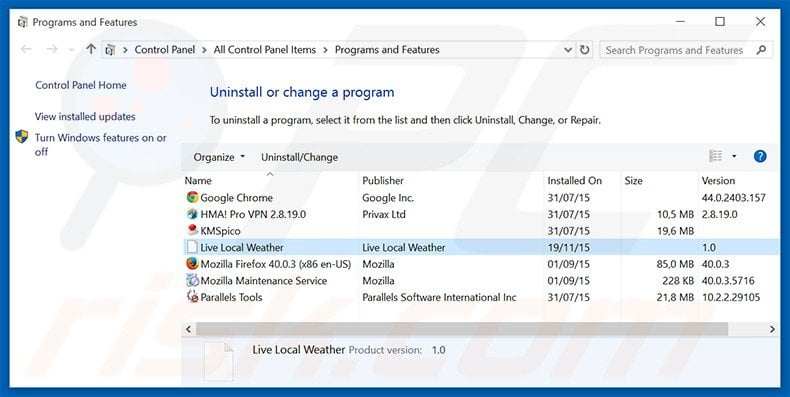
Task: Click the Uninstall/Change button
Action: click(299, 157)
